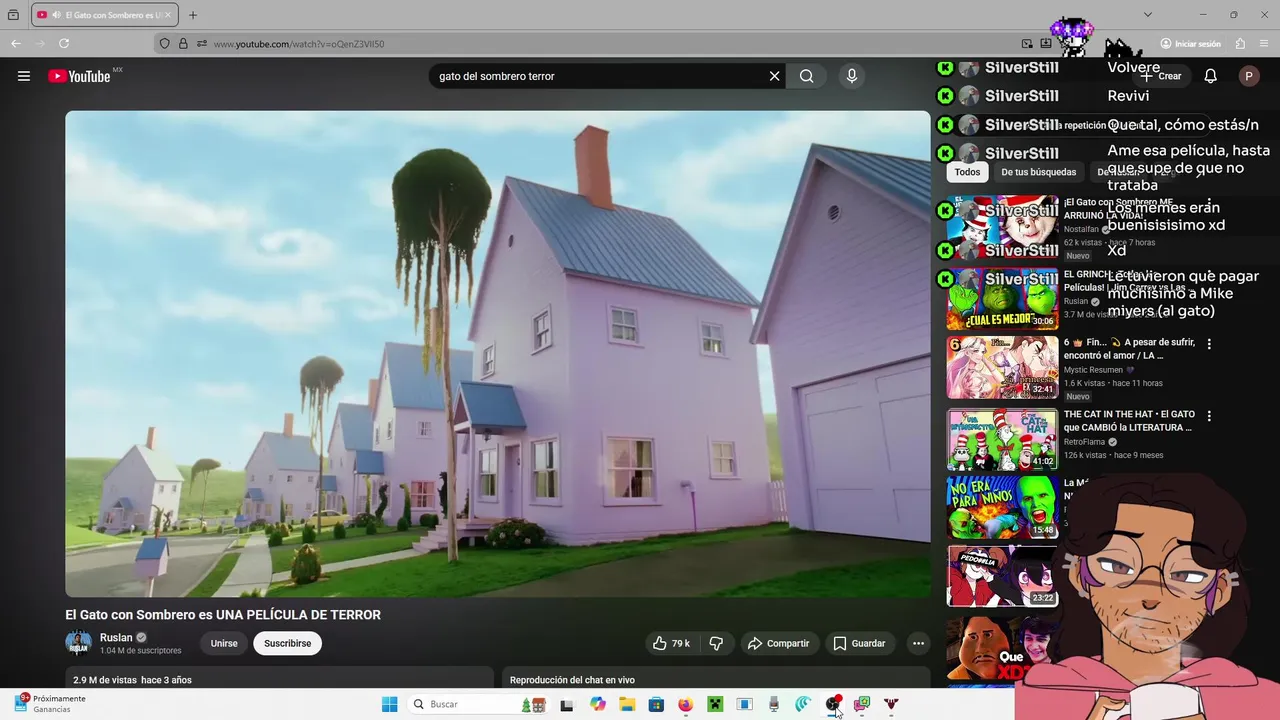The height and width of the screenshot is (720, 1280).
Task: Select the De tus búsquedas chip
Action: pos(1039,172)
